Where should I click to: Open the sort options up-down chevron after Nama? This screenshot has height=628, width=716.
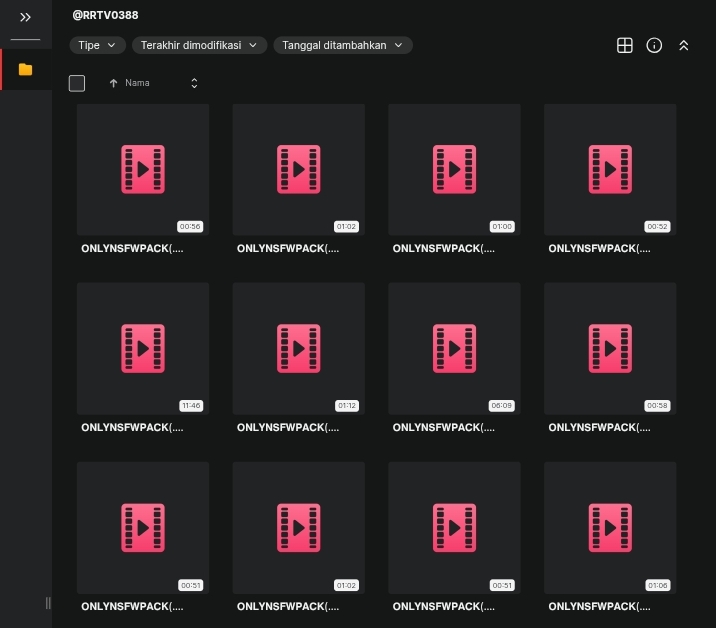click(x=194, y=83)
